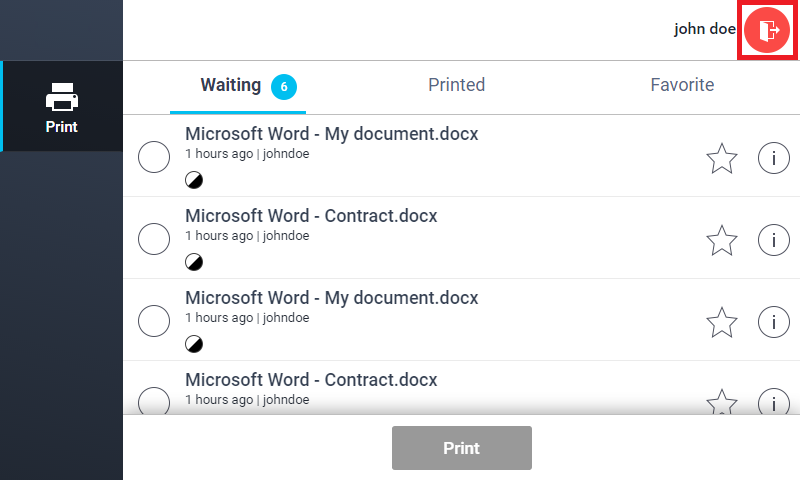Switch to the Printed tab

pos(456,86)
